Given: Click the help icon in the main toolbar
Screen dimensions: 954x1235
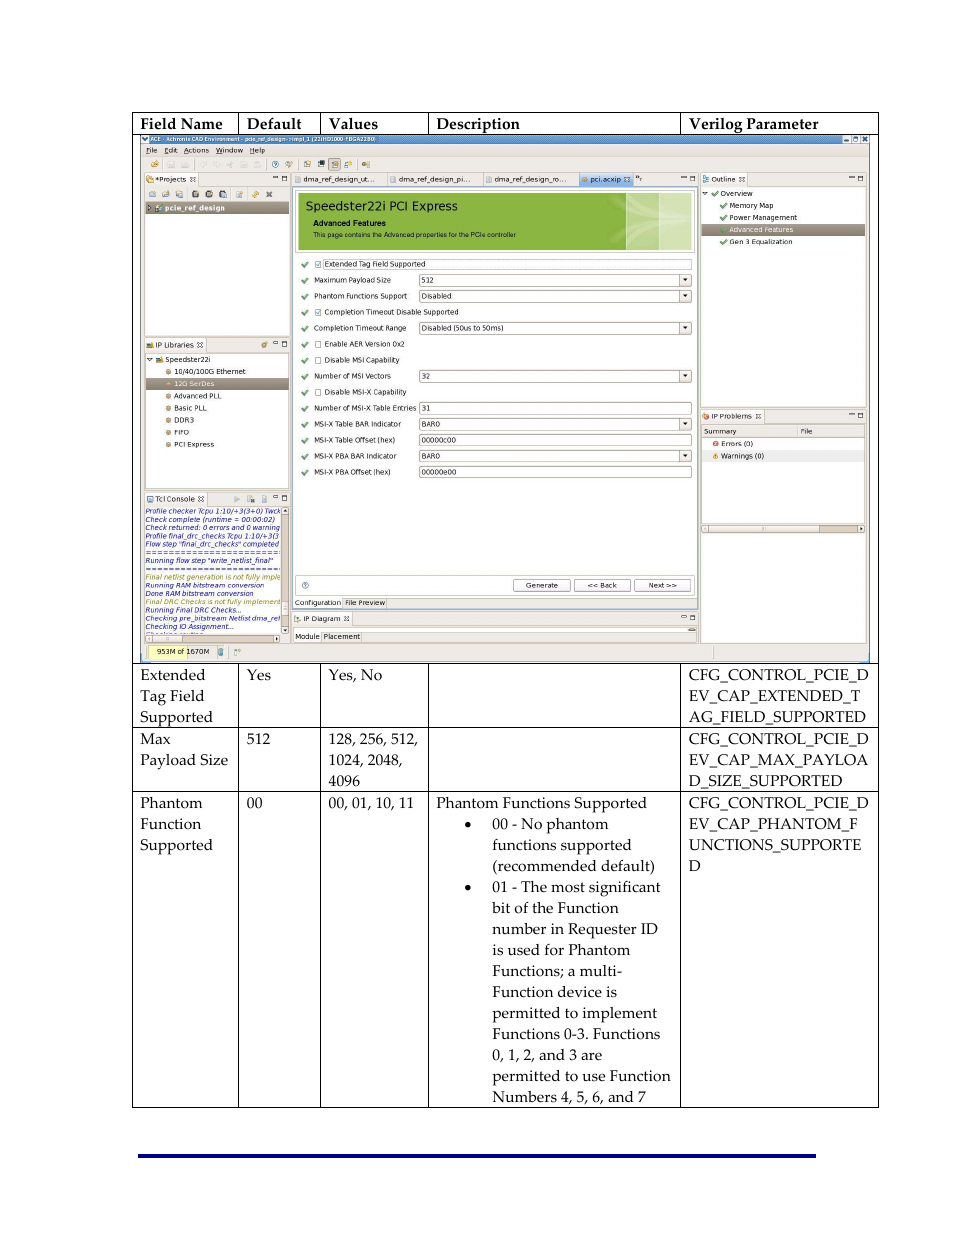Looking at the screenshot, I should [275, 164].
